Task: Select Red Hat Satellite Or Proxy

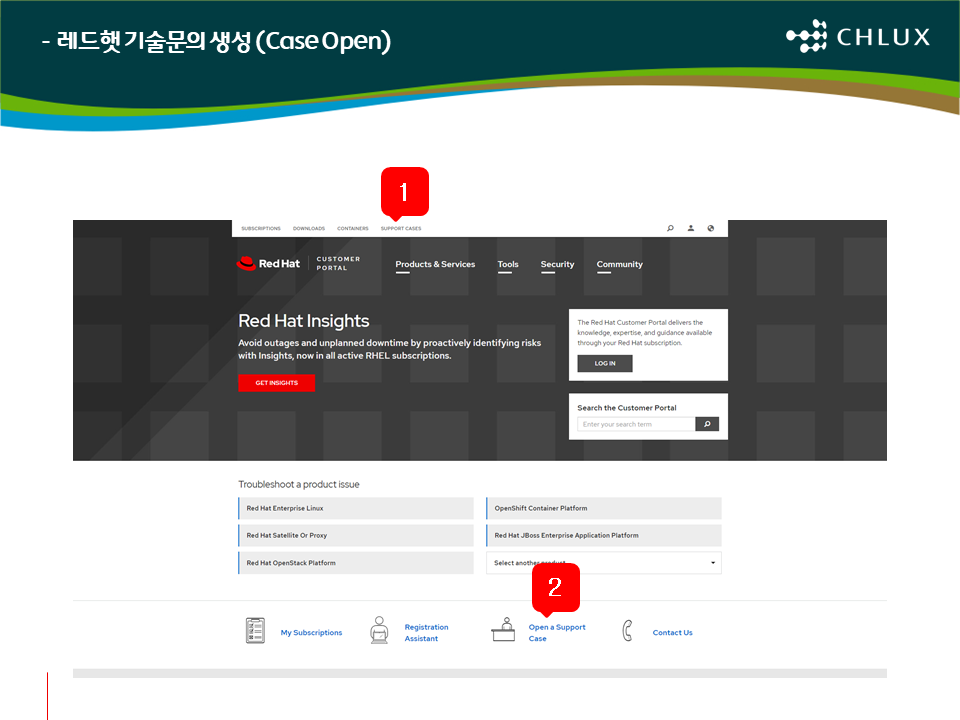Action: coord(356,536)
